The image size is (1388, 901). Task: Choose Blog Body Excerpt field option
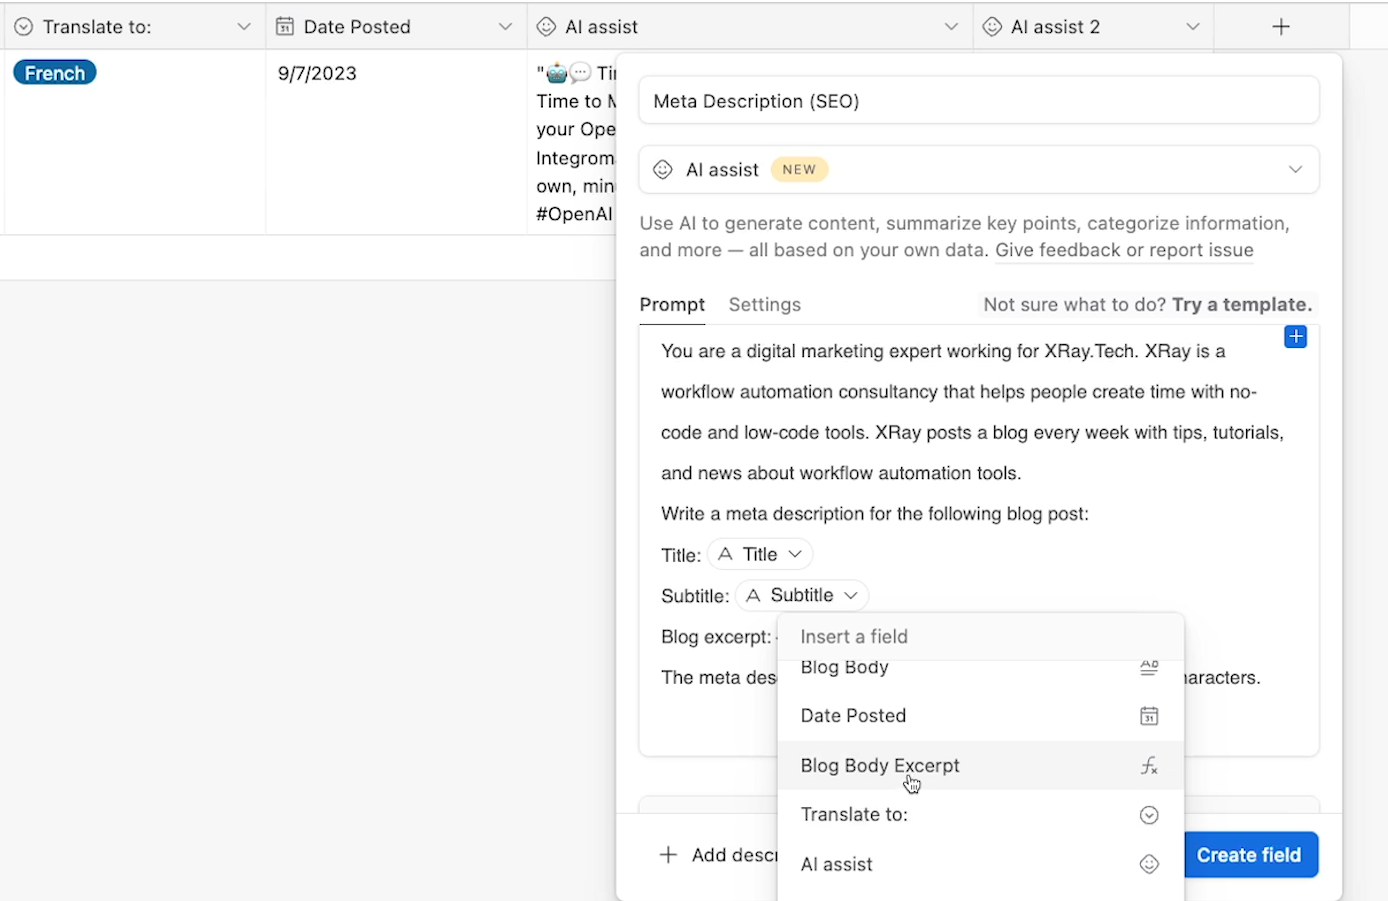click(x=980, y=766)
